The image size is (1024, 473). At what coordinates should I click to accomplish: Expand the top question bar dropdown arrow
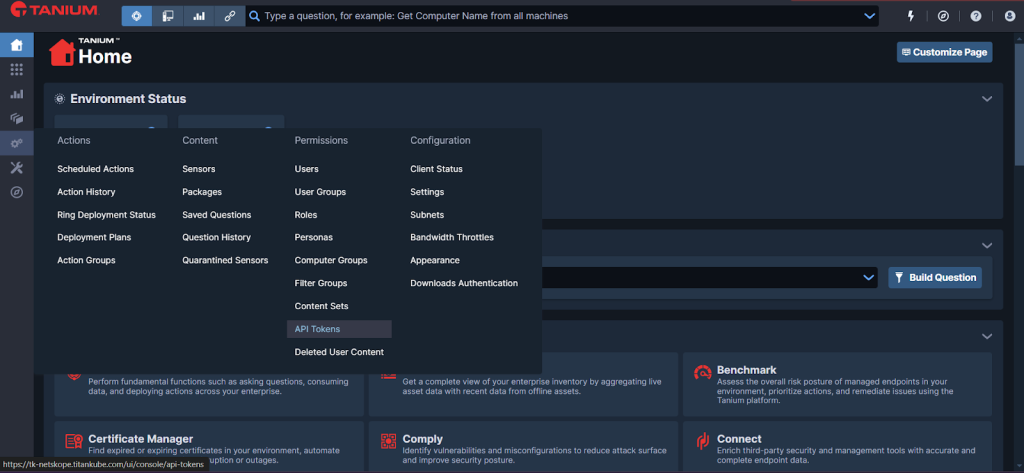869,16
